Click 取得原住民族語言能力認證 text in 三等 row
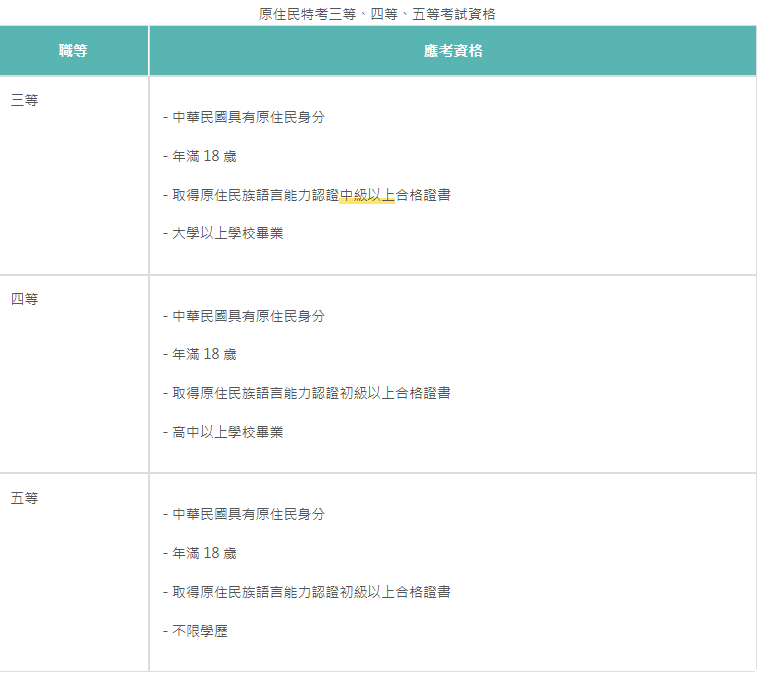The image size is (759, 675). 256,195
